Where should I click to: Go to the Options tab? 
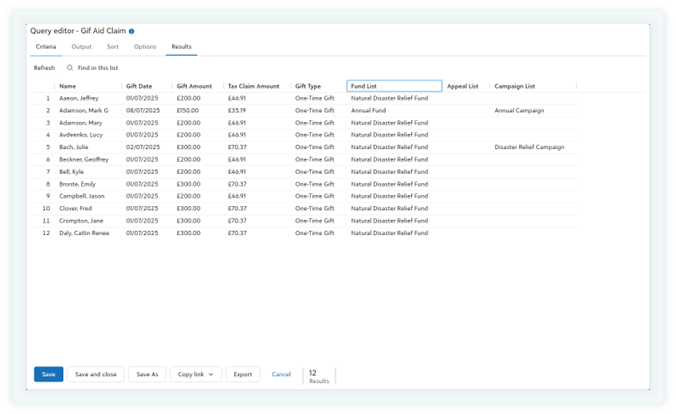click(145, 47)
